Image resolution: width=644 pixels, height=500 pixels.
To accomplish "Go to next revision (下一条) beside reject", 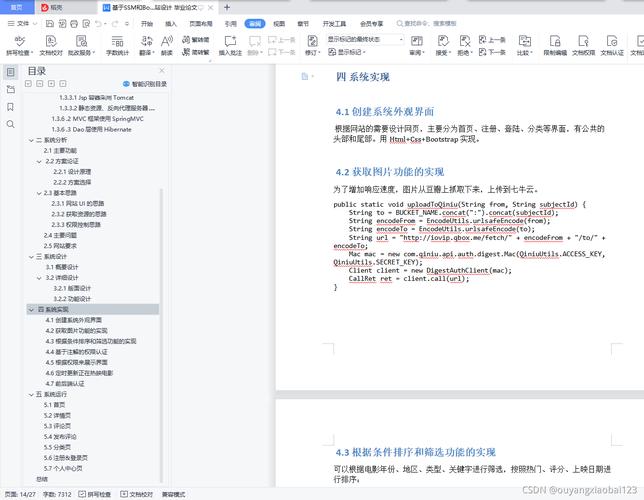I will tap(492, 52).
